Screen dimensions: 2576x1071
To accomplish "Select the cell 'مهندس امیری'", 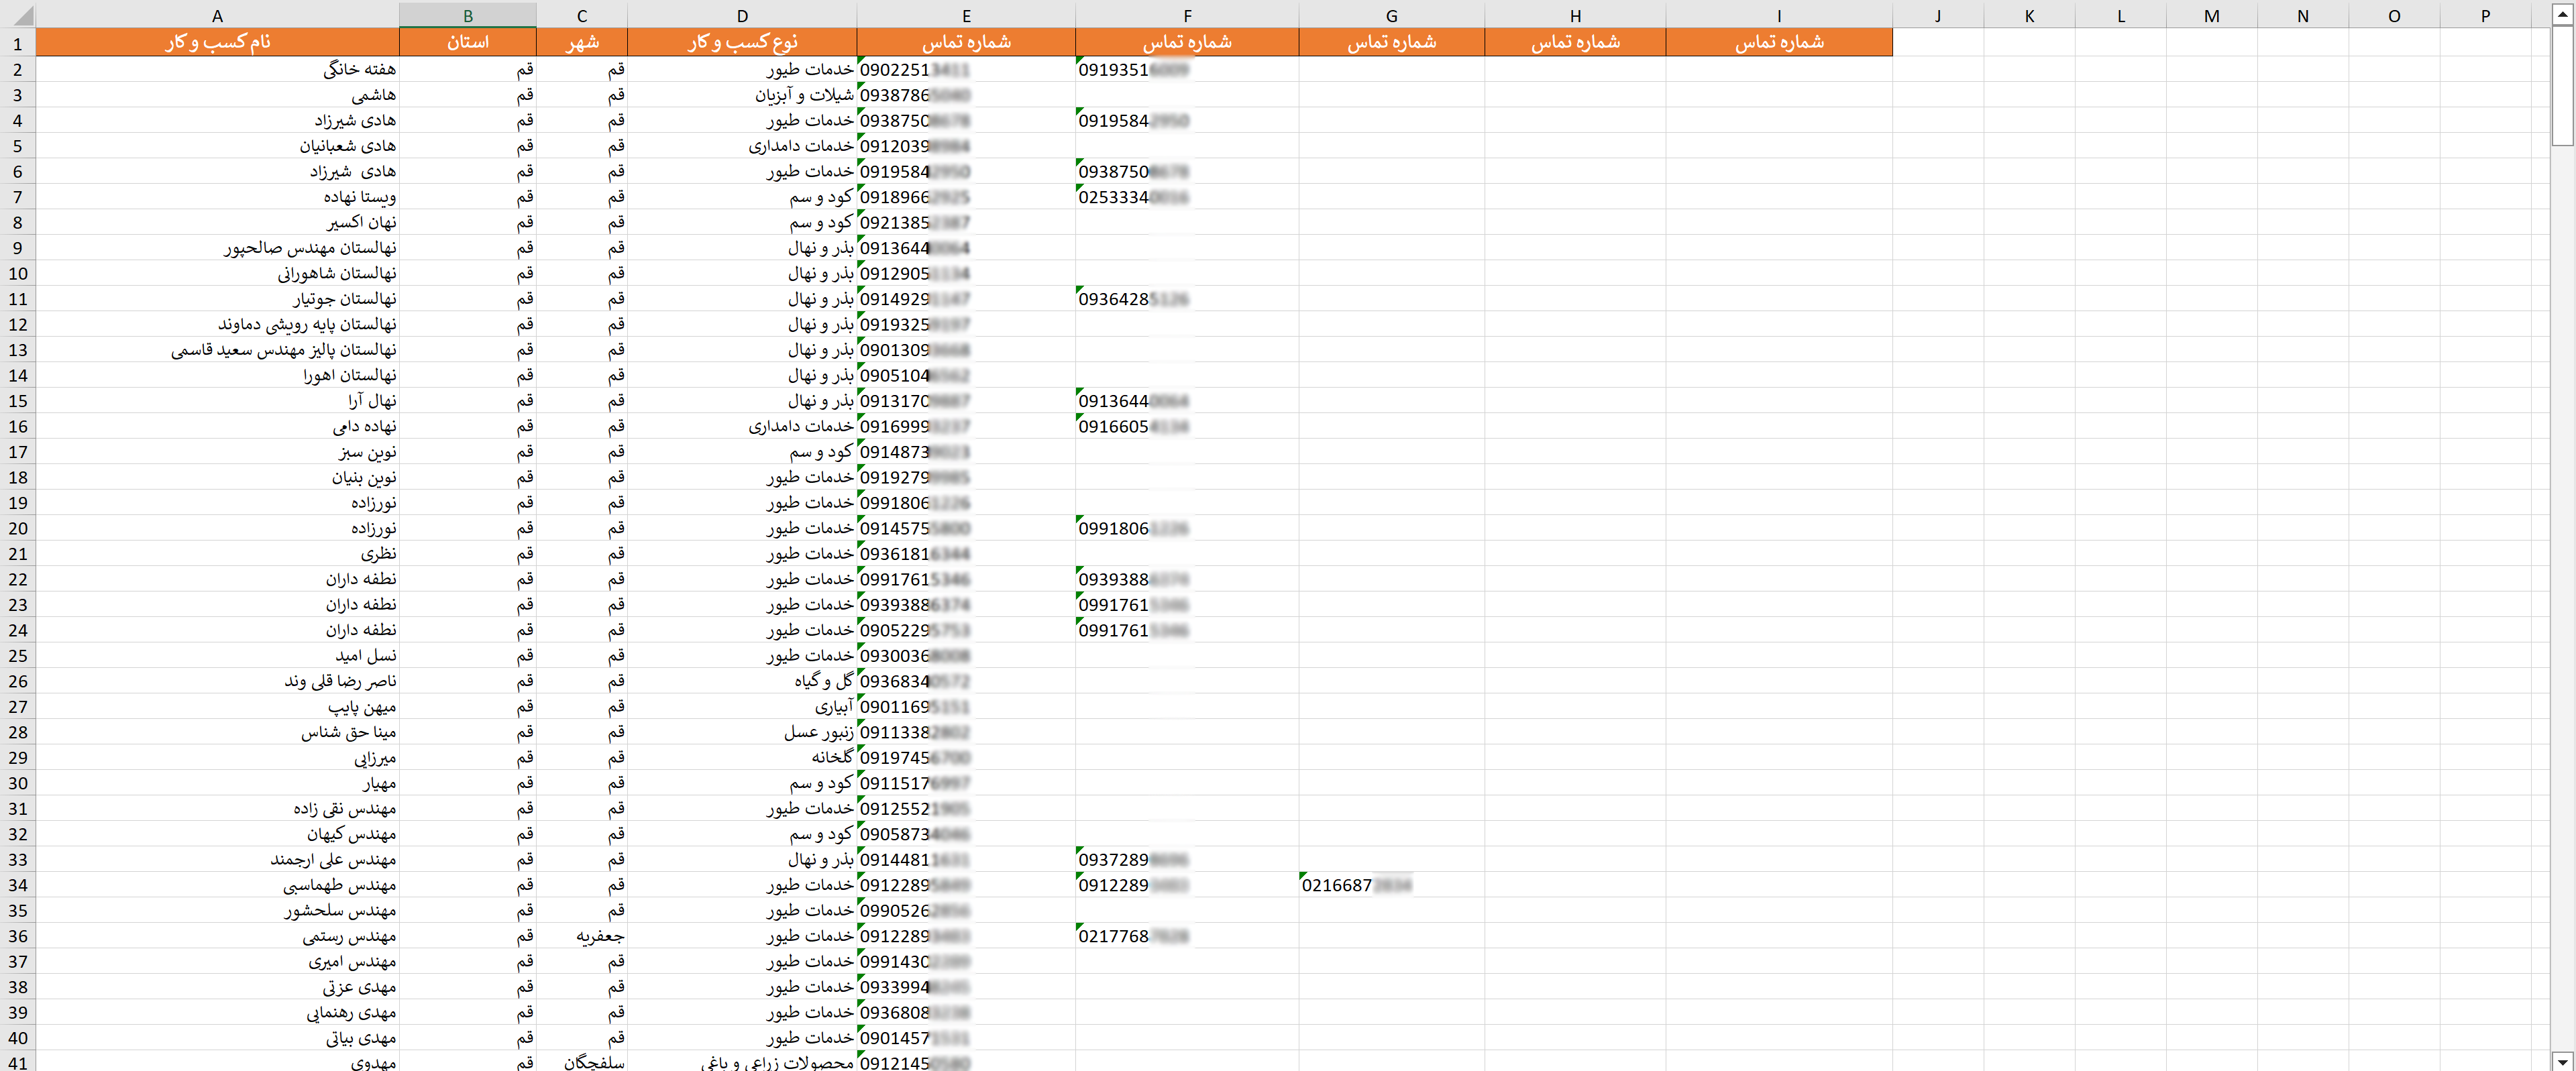I will pyautogui.click(x=217, y=962).
